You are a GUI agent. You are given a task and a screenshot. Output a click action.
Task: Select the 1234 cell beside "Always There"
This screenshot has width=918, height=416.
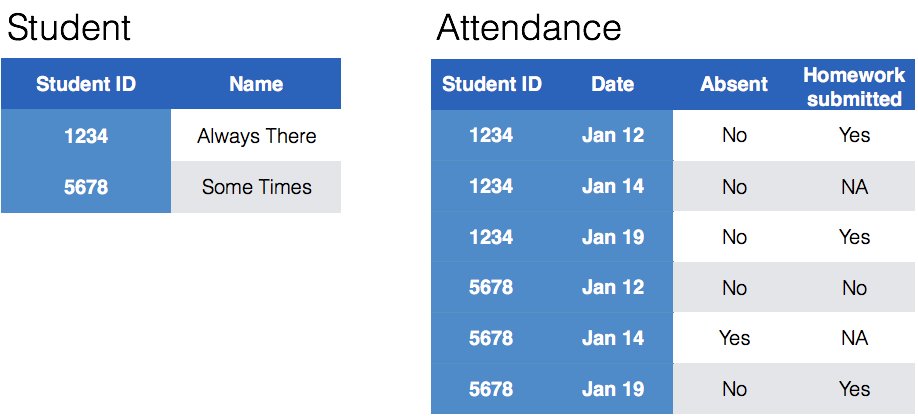pos(86,136)
